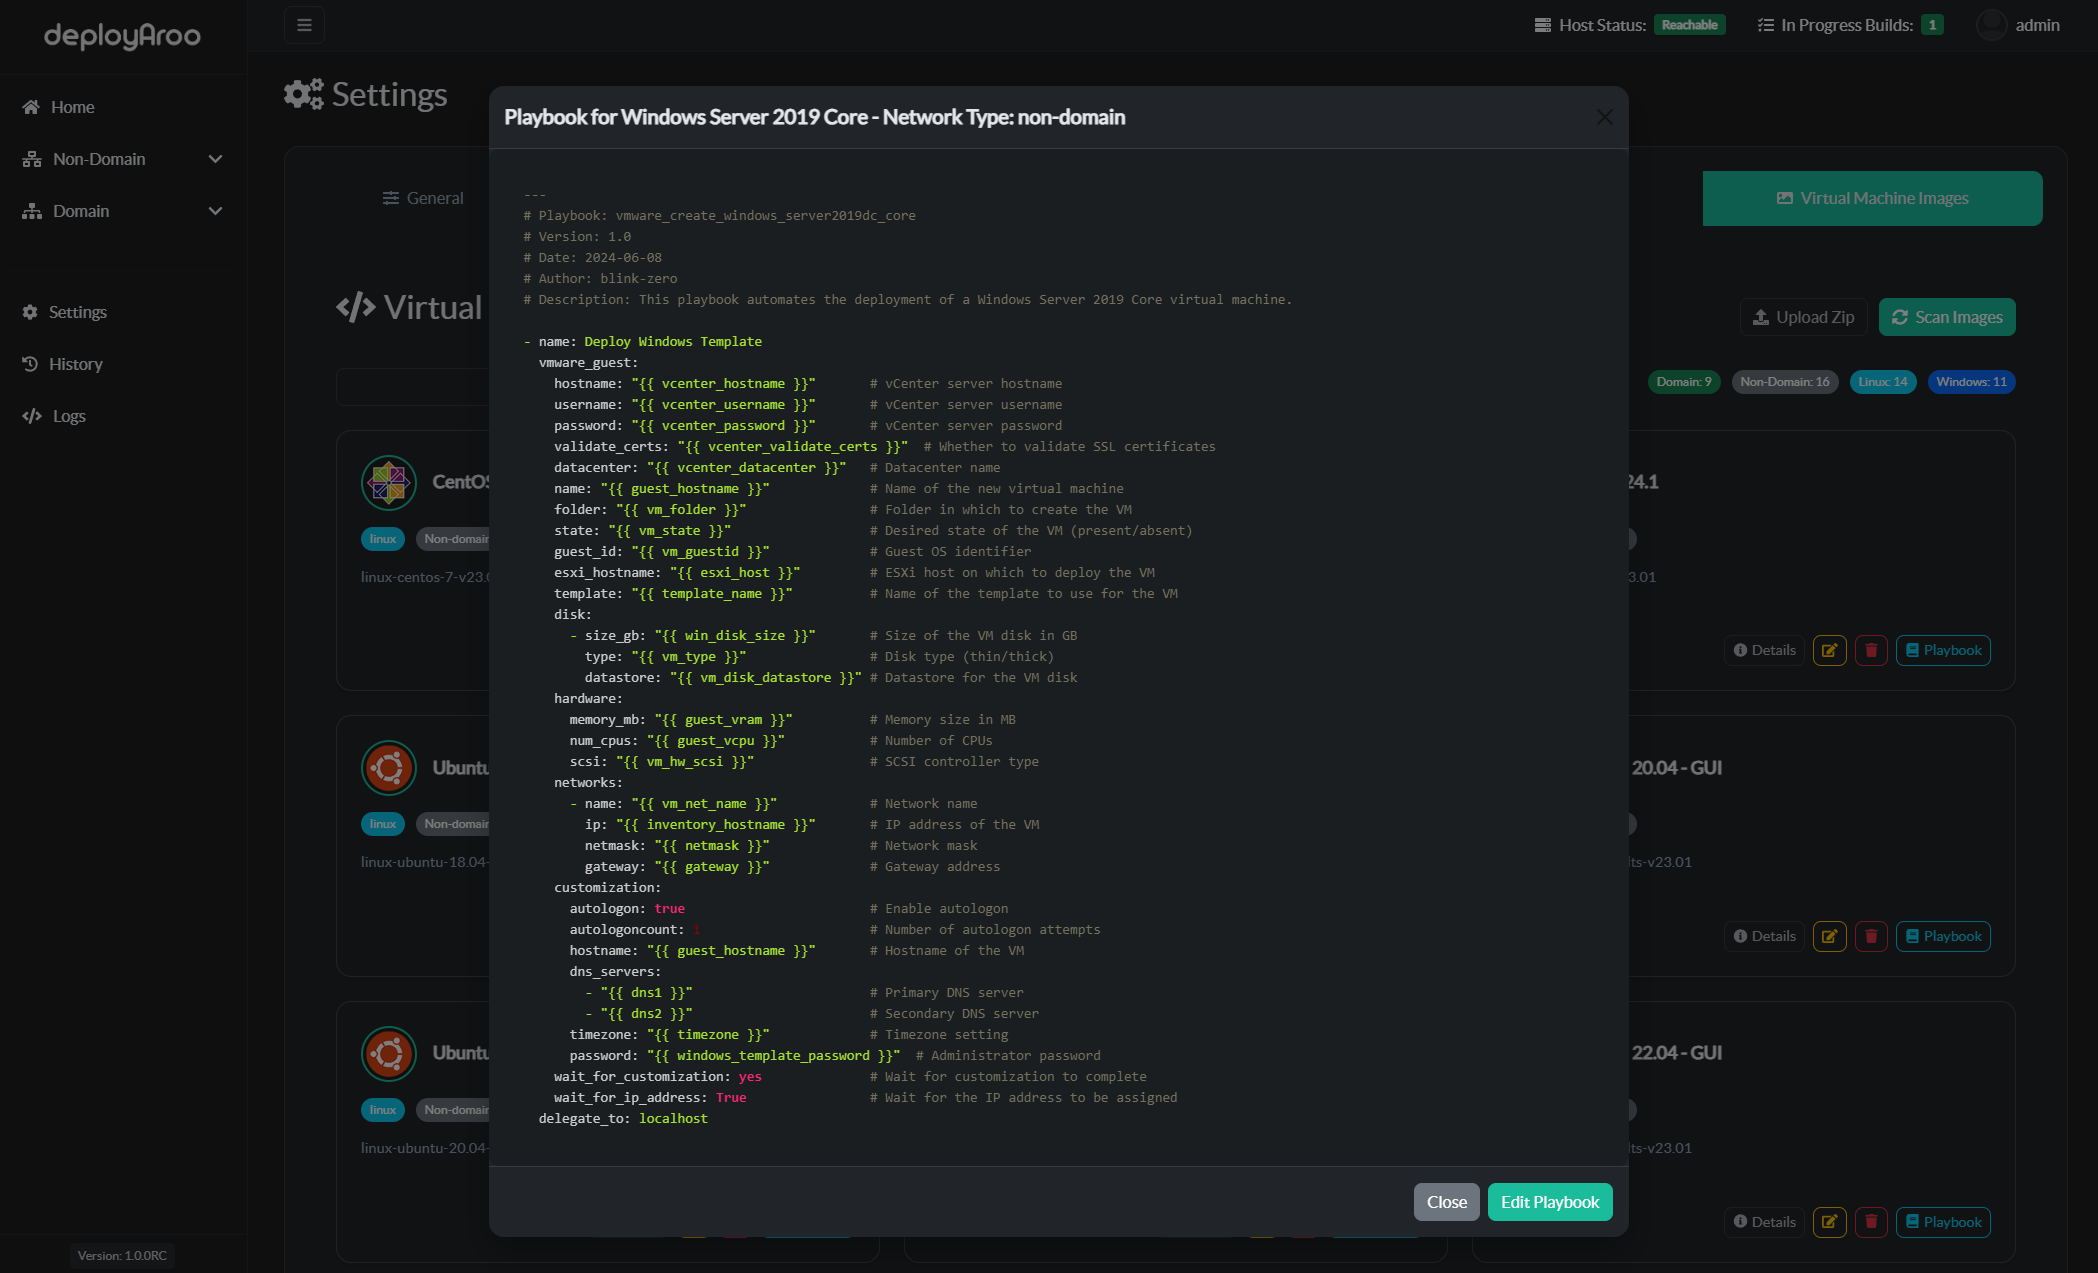
Task: Click the Ubuntu logo on linux-ubuntu-18.04 card
Action: [389, 768]
